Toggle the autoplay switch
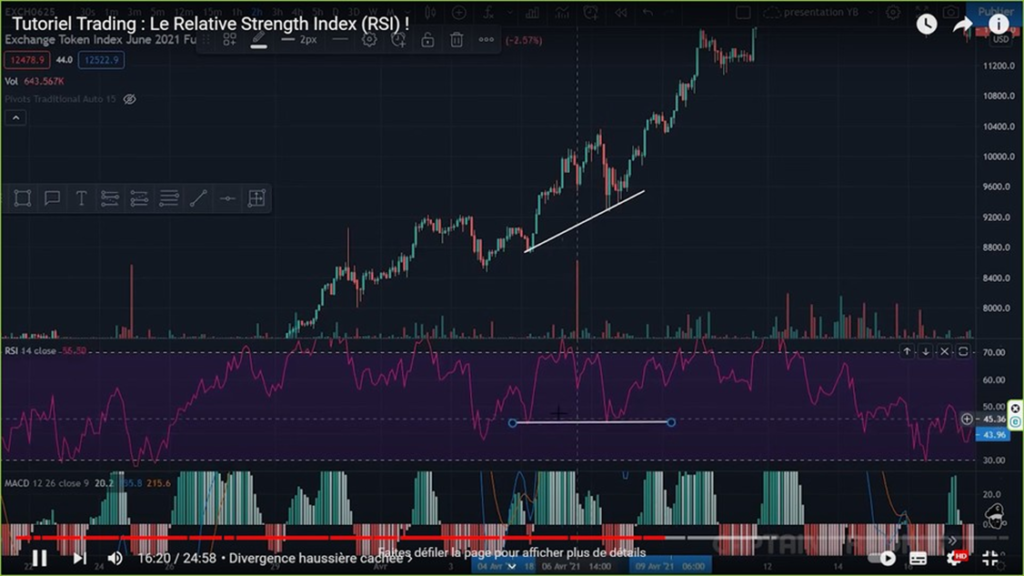 click(882, 558)
